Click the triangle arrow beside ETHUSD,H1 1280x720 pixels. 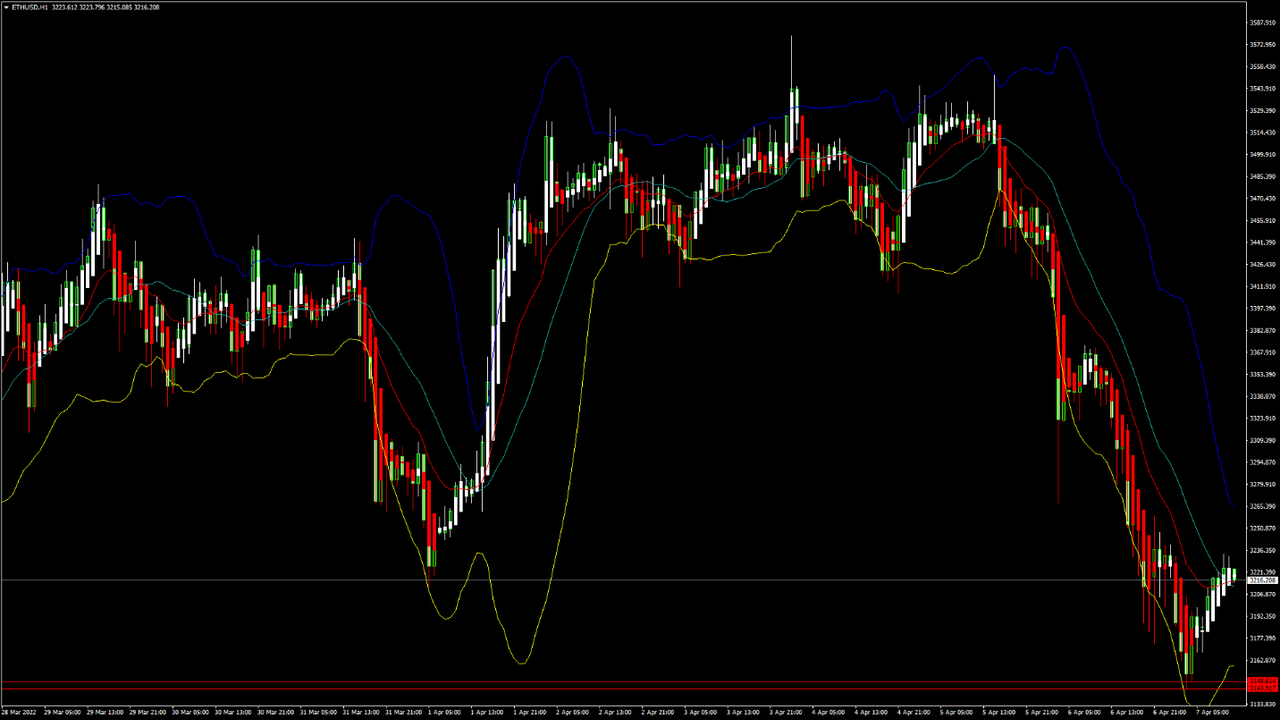click(6, 6)
